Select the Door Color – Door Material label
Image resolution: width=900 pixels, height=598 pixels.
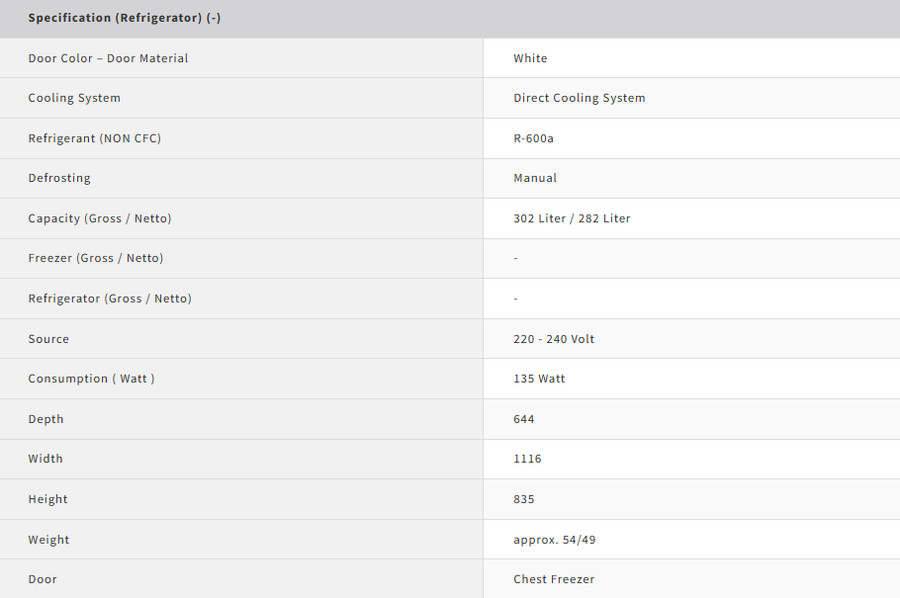coord(108,58)
